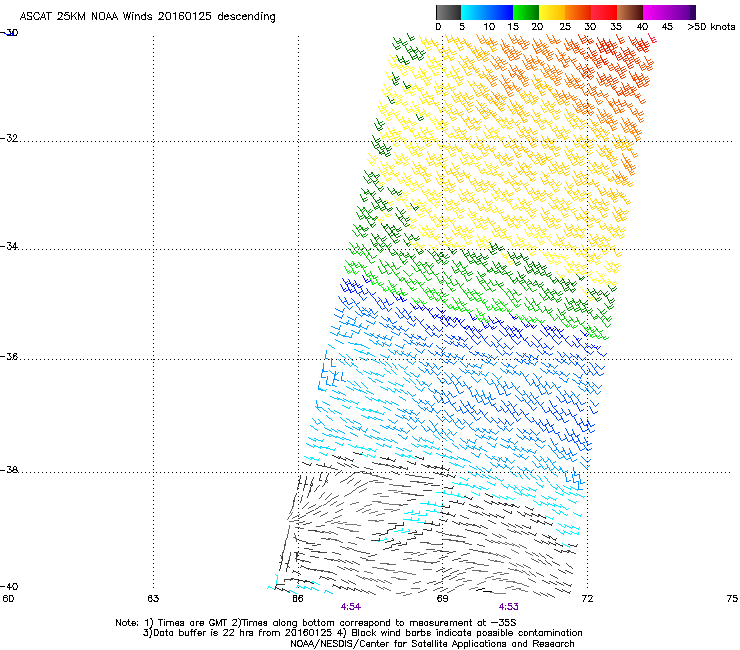Click the '20' knots legend label
Viewport: 740px width, 650px height.
(x=538, y=27)
